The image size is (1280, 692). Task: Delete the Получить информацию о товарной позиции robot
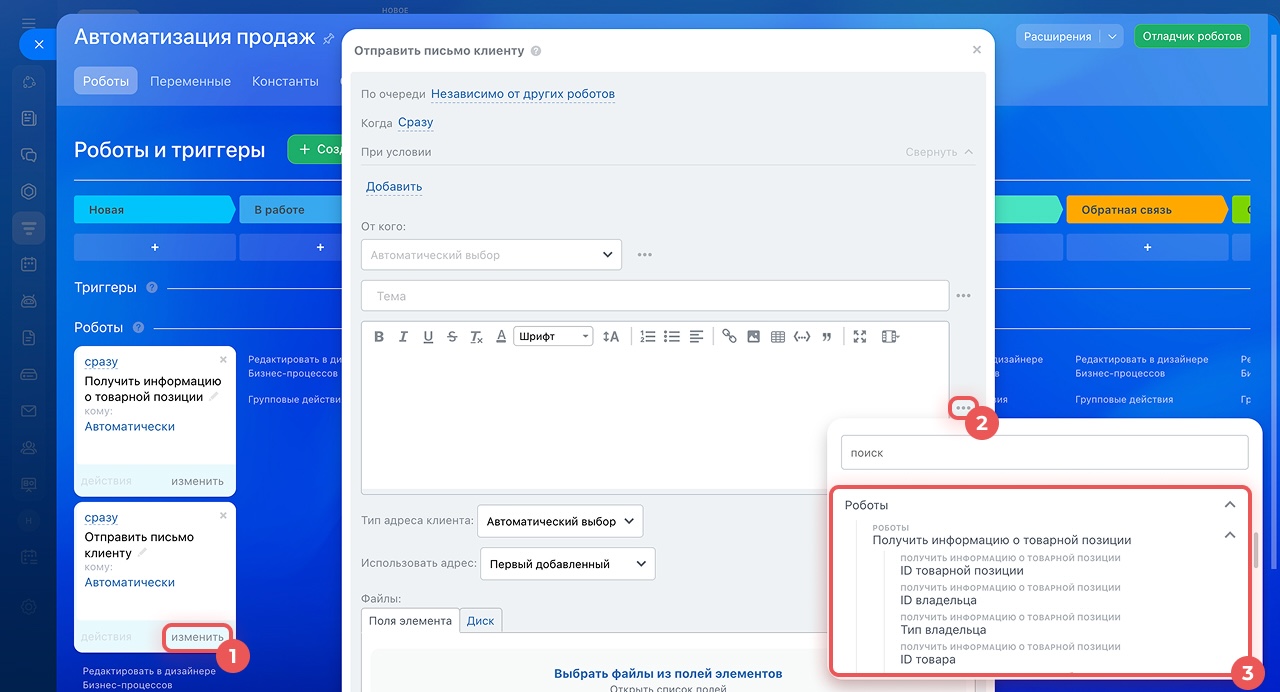(223, 360)
